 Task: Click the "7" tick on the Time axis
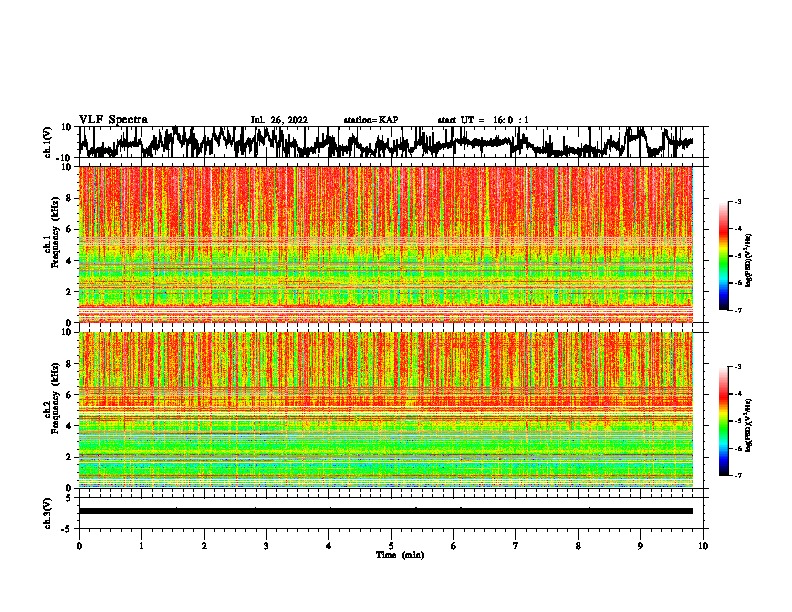click(x=516, y=546)
